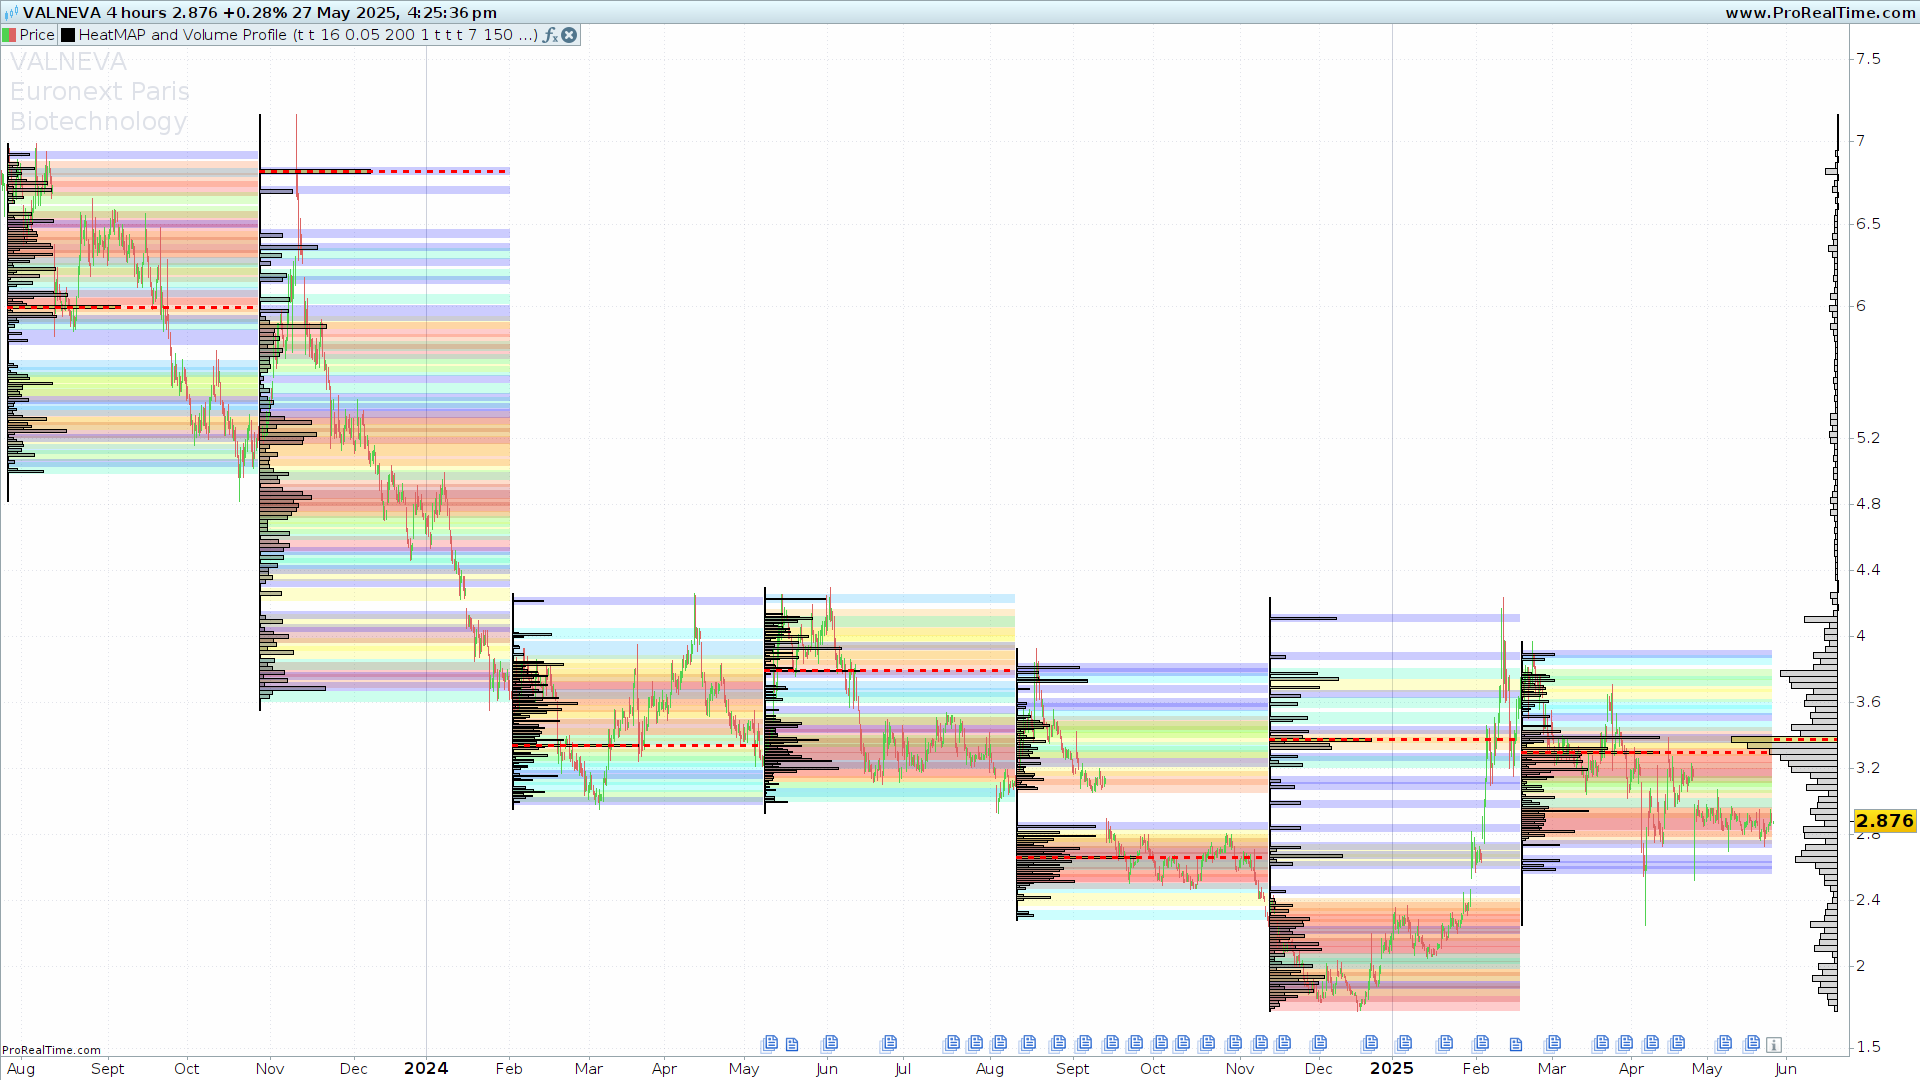Open news icon above Oct 2024 label
1920x1080 pixels.
(1159, 1044)
